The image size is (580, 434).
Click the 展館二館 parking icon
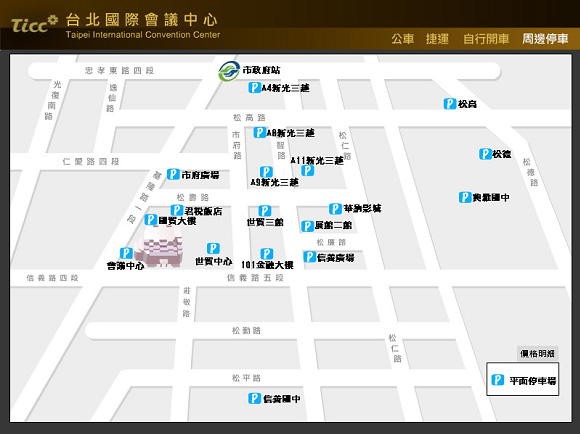tap(307, 226)
